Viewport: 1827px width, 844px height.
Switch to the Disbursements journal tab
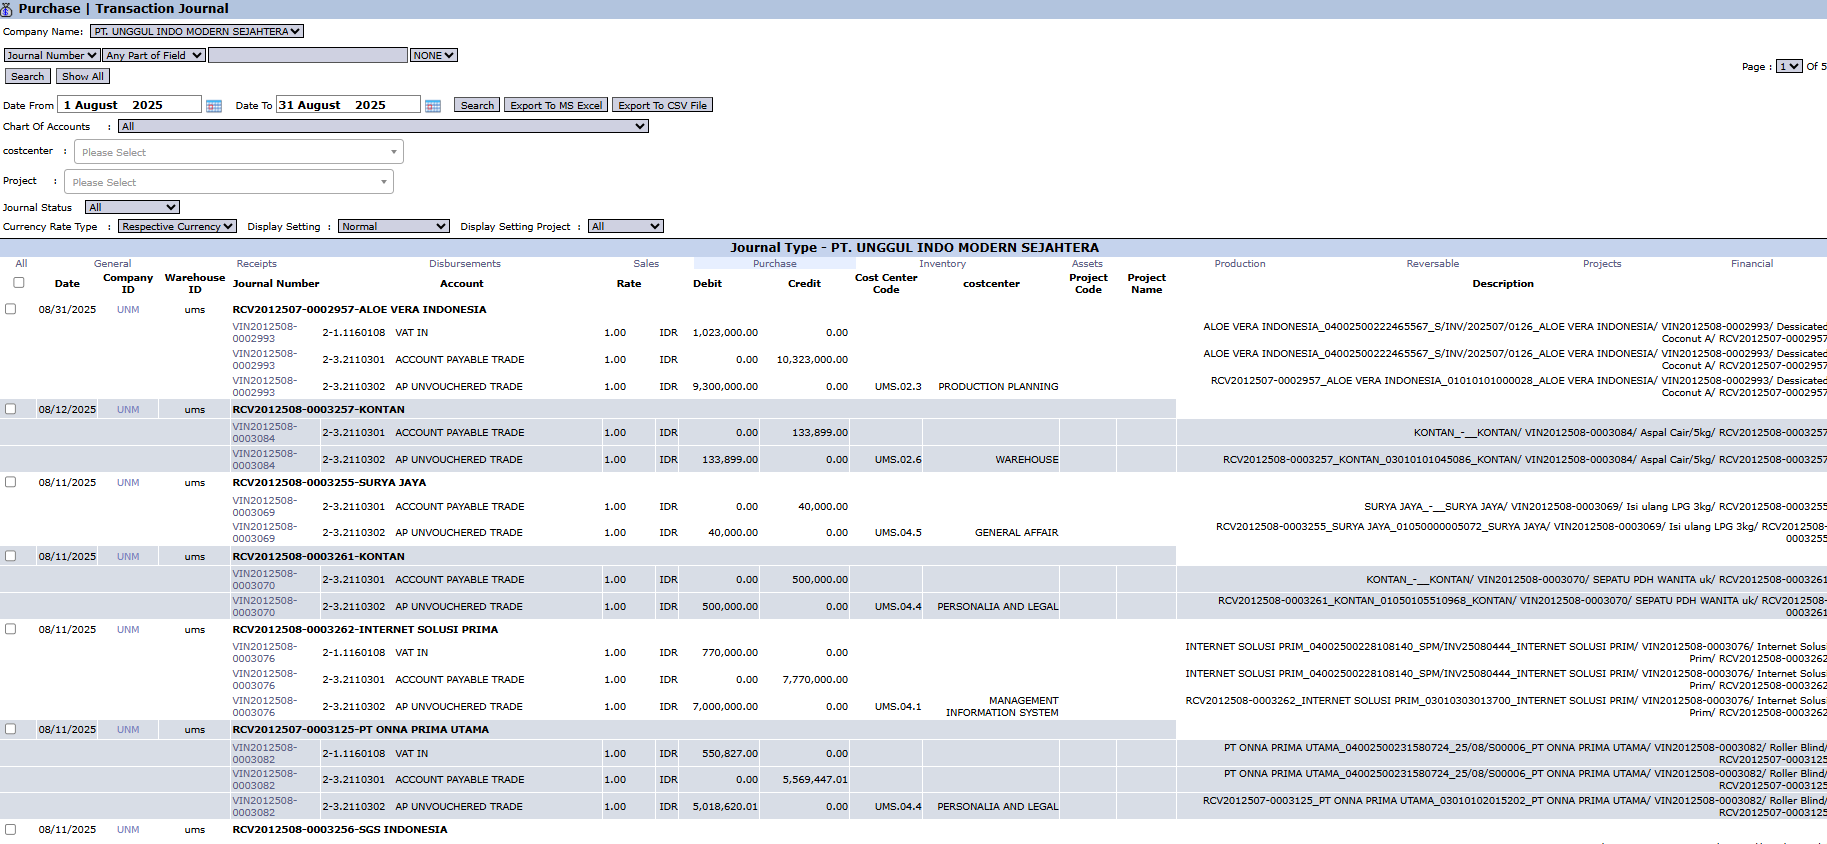(465, 264)
